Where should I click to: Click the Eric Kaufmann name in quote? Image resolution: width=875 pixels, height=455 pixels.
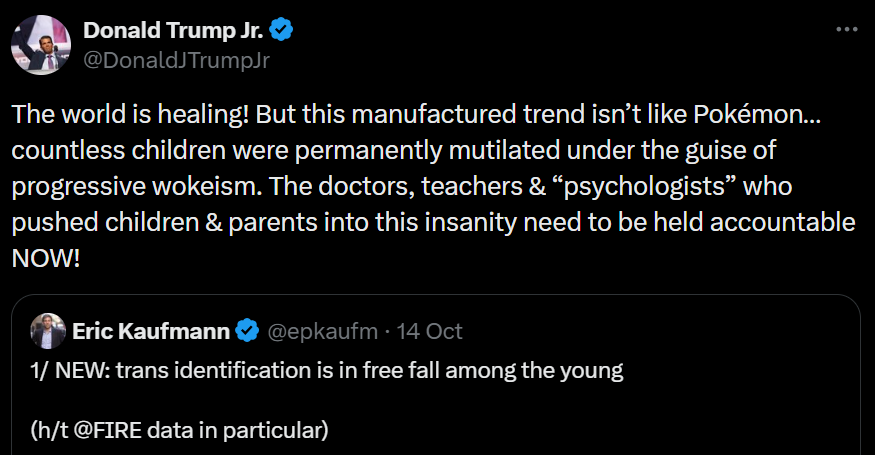[x=151, y=330]
